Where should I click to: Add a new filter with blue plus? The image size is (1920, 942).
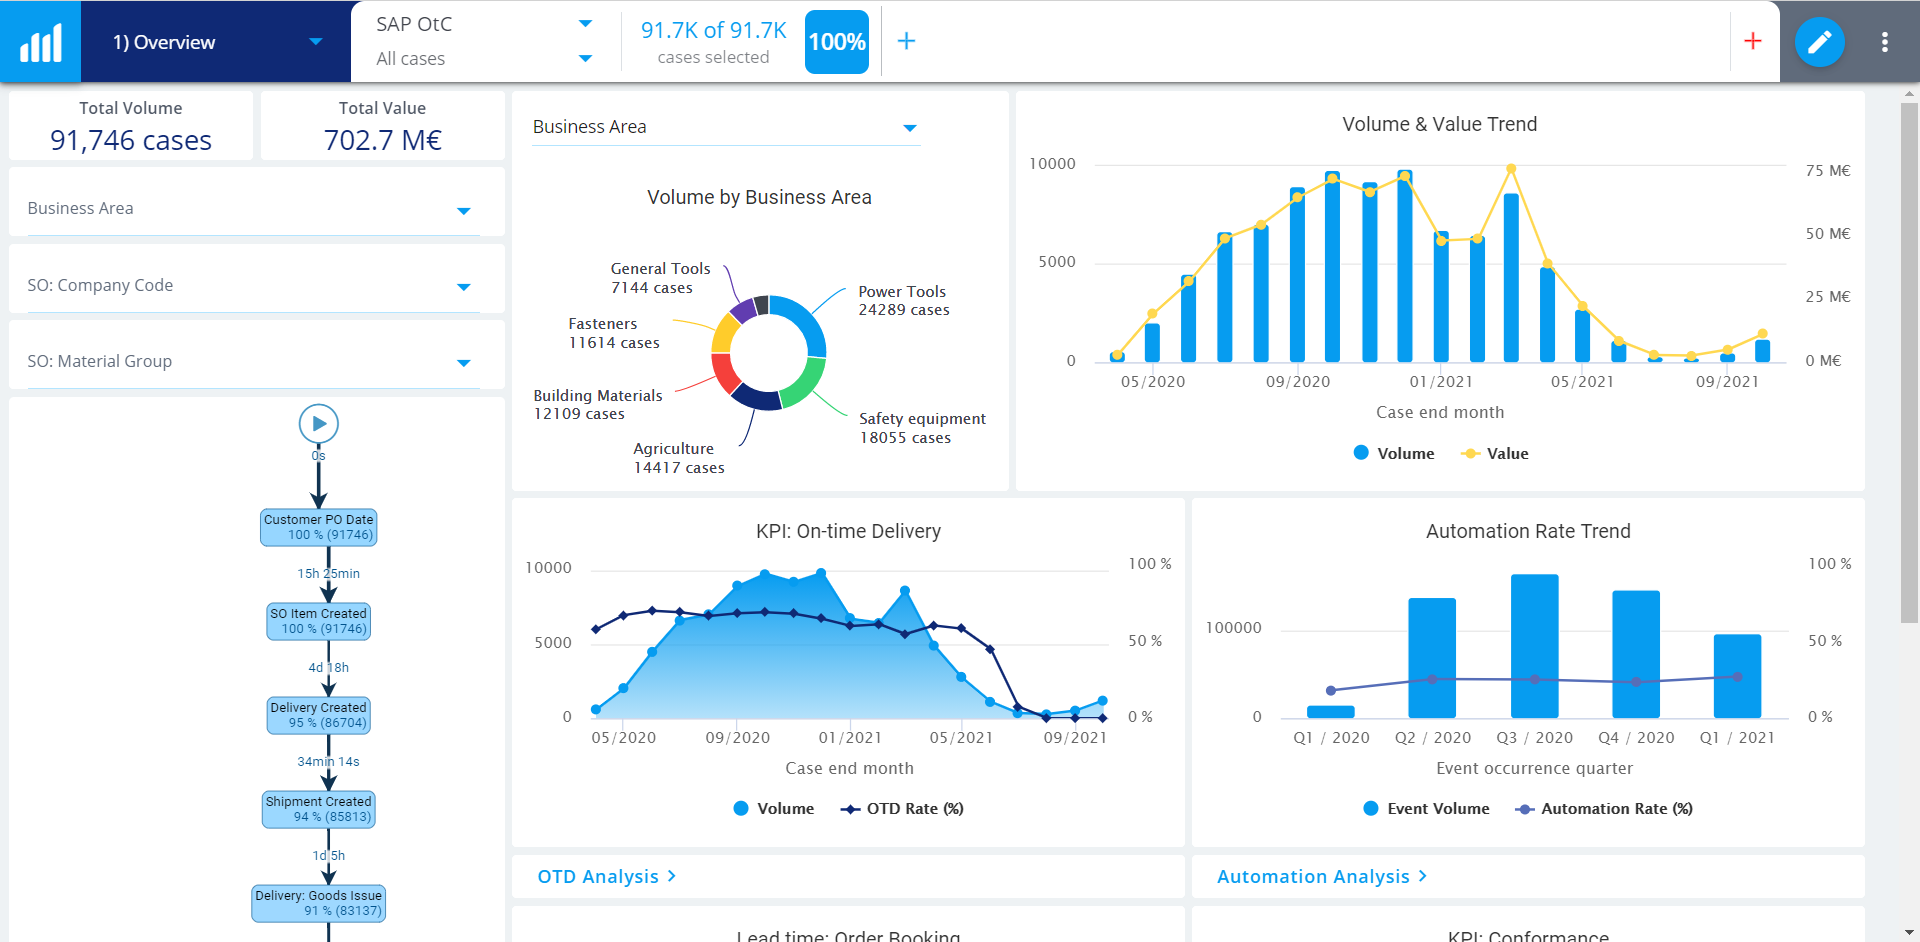tap(906, 41)
